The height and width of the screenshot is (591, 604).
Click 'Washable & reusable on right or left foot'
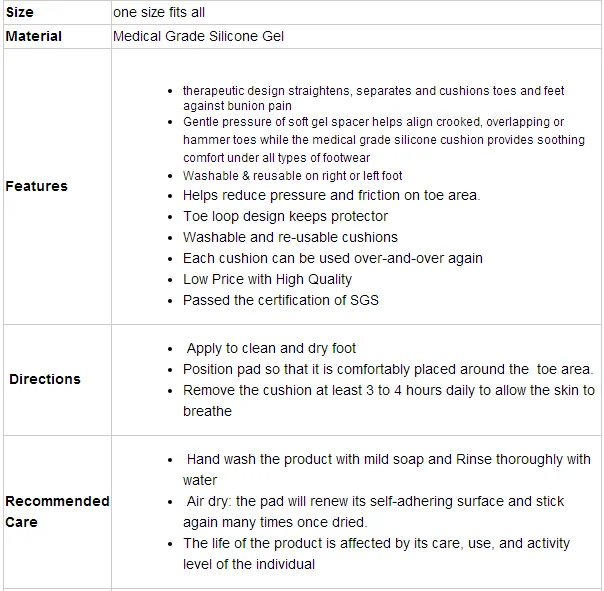click(x=292, y=176)
